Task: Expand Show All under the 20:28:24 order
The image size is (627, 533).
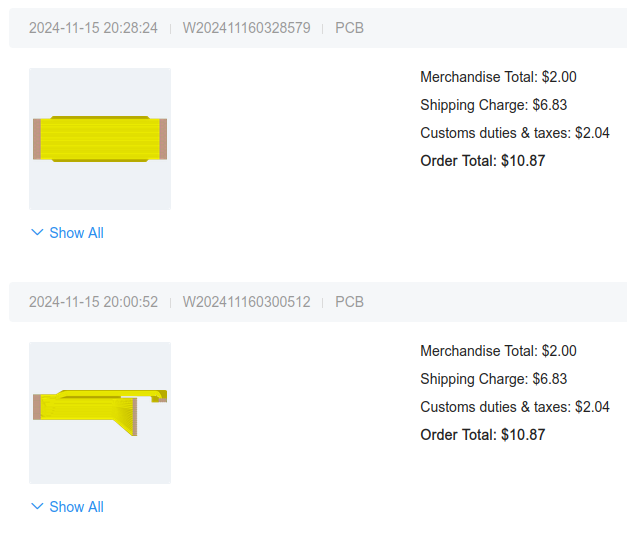Action: pos(76,233)
